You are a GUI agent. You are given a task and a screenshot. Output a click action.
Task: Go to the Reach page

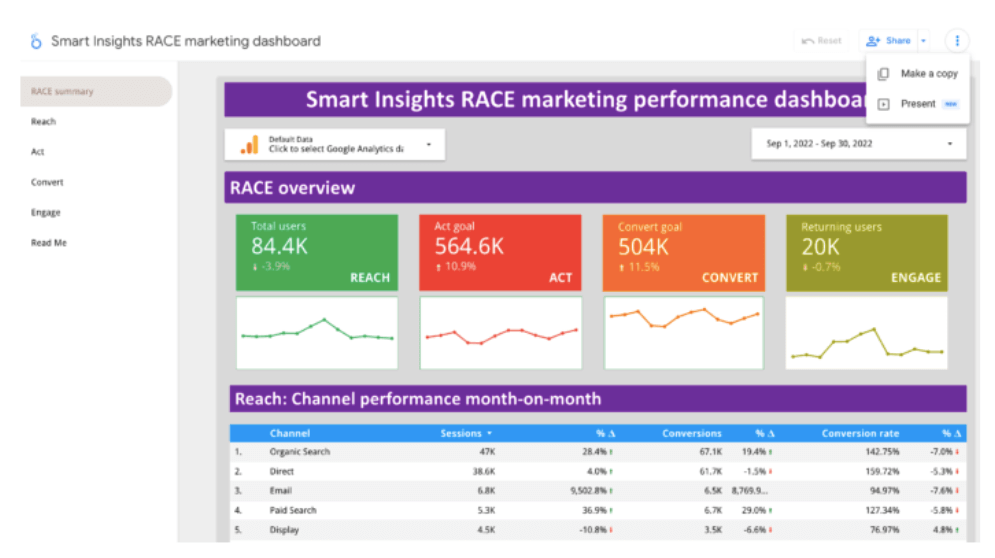tap(44, 122)
